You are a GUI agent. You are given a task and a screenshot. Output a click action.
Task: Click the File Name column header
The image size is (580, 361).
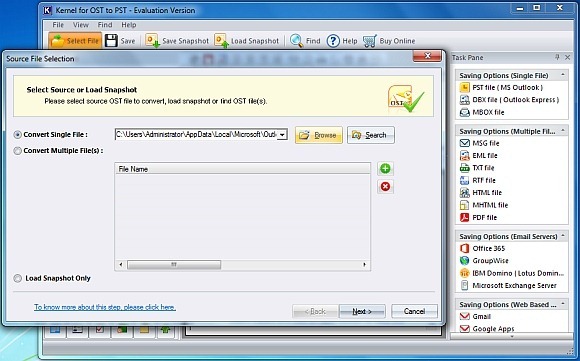pyautogui.click(x=243, y=169)
